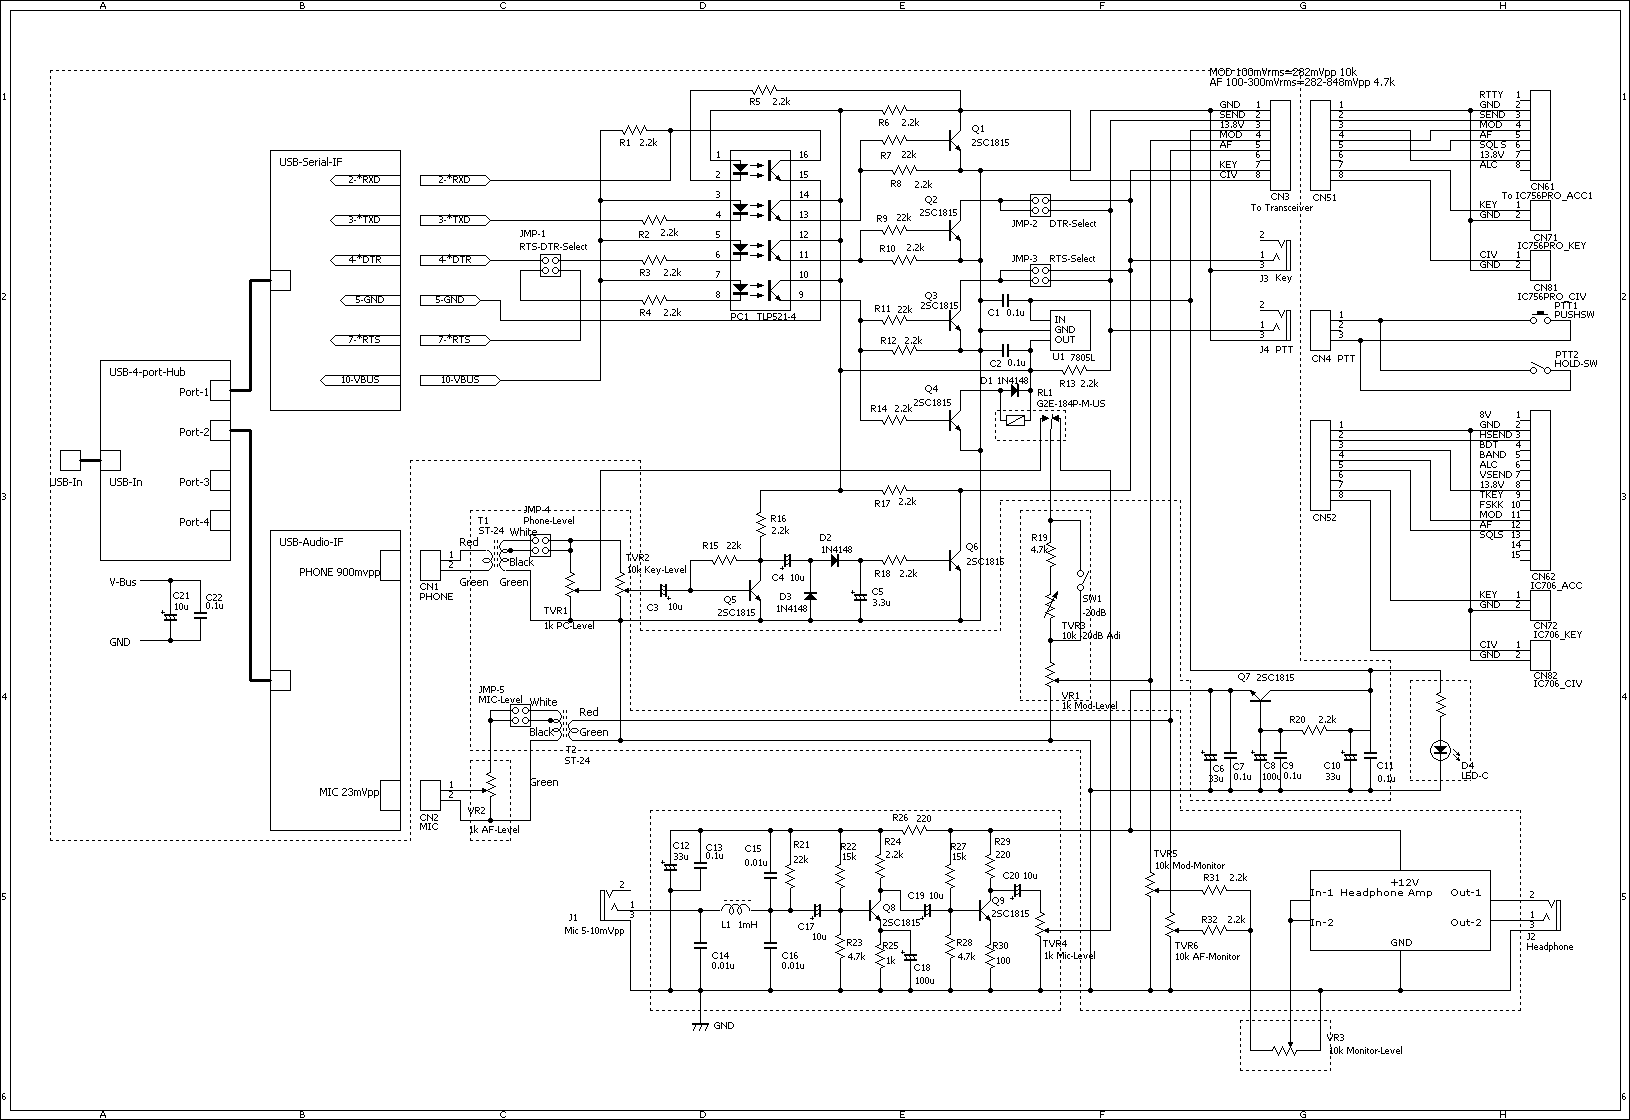The image size is (1630, 1120).
Task: Click the RL1 relay coil symbol
Action: click(1014, 422)
